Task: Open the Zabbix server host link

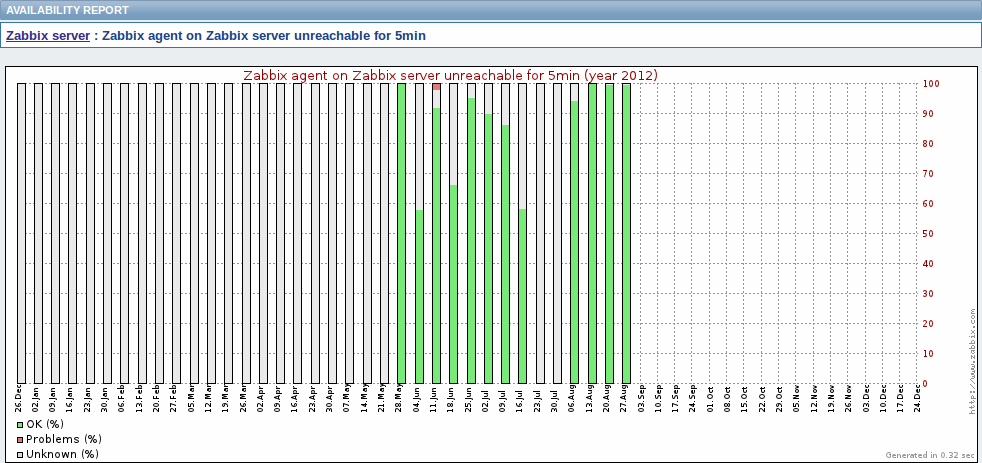Action: coord(48,36)
